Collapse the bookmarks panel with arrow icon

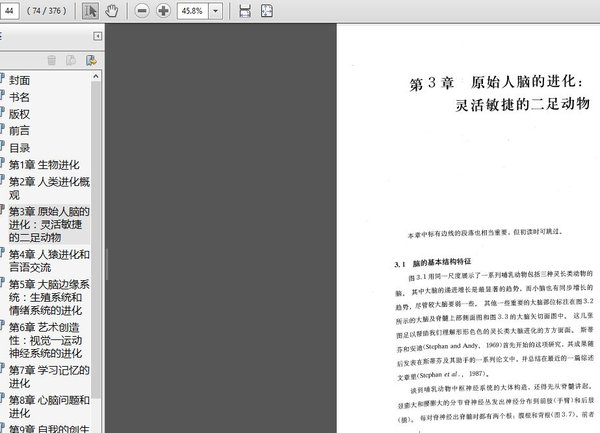97,36
